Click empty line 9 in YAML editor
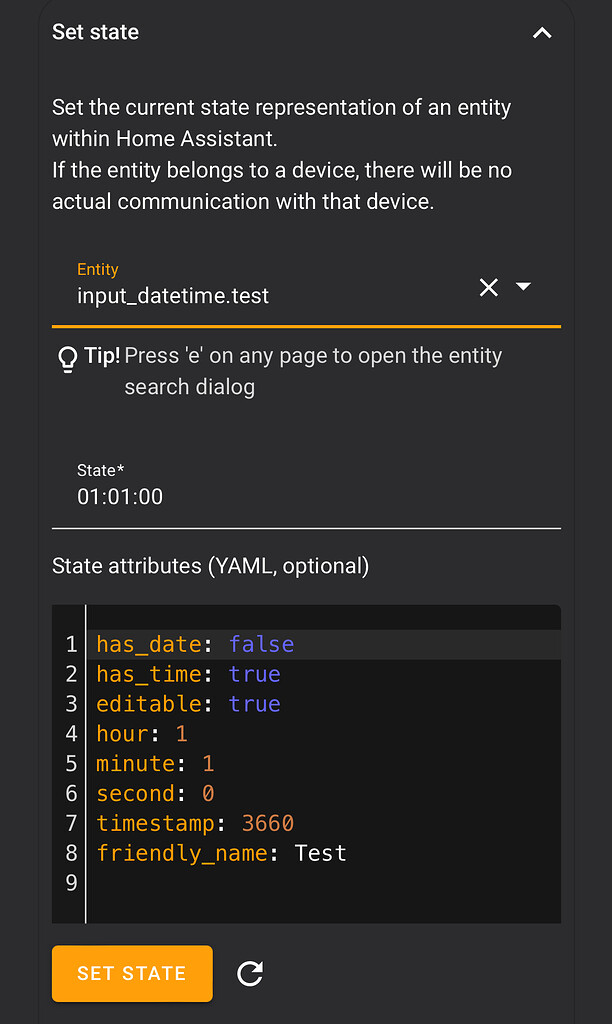The width and height of the screenshot is (612, 1024). point(323,883)
